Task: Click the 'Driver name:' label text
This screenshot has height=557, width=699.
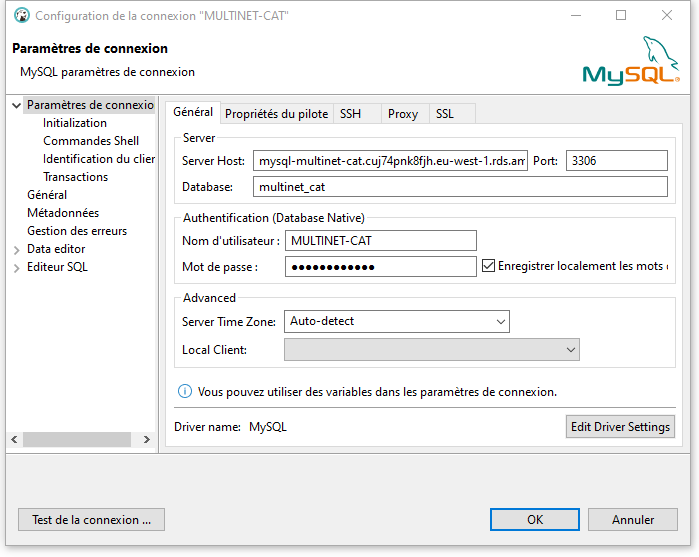Action: click(207, 427)
